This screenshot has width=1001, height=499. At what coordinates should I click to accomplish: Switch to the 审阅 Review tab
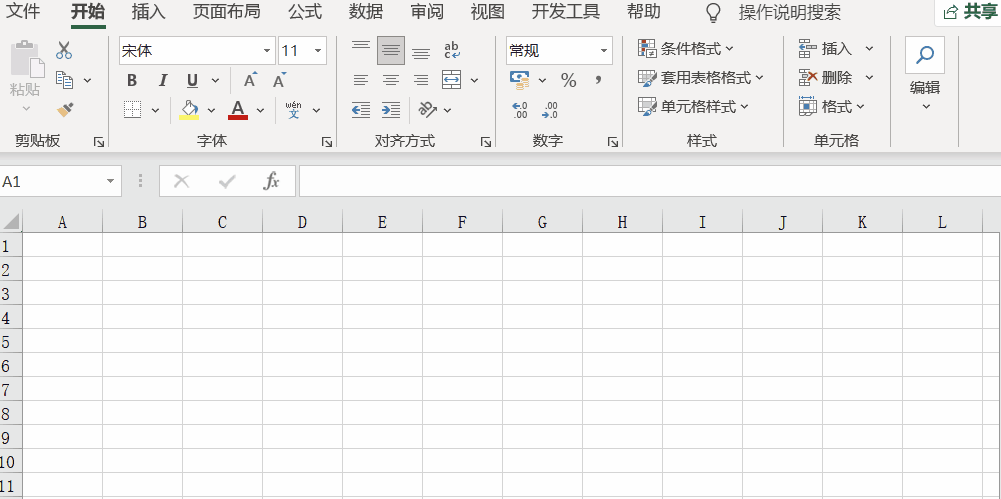pyautogui.click(x=427, y=11)
